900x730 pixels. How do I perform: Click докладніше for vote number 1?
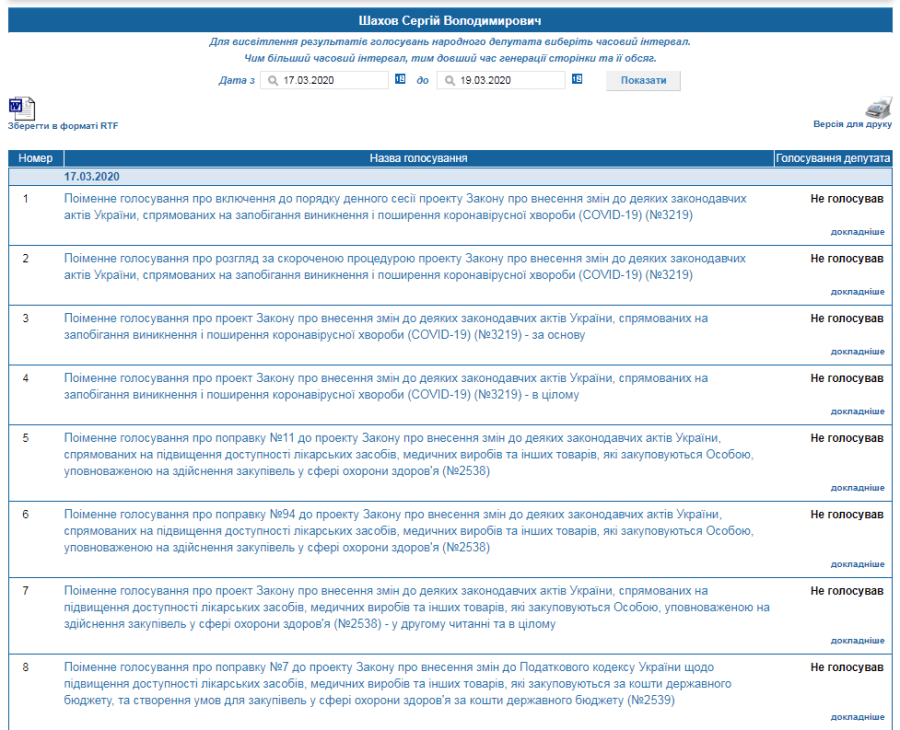(x=857, y=232)
